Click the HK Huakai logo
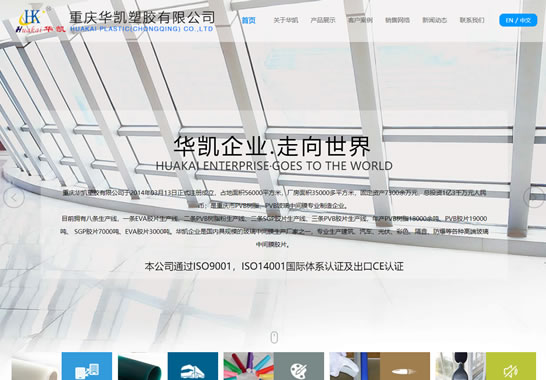This screenshot has height=380, width=546. 40,21
